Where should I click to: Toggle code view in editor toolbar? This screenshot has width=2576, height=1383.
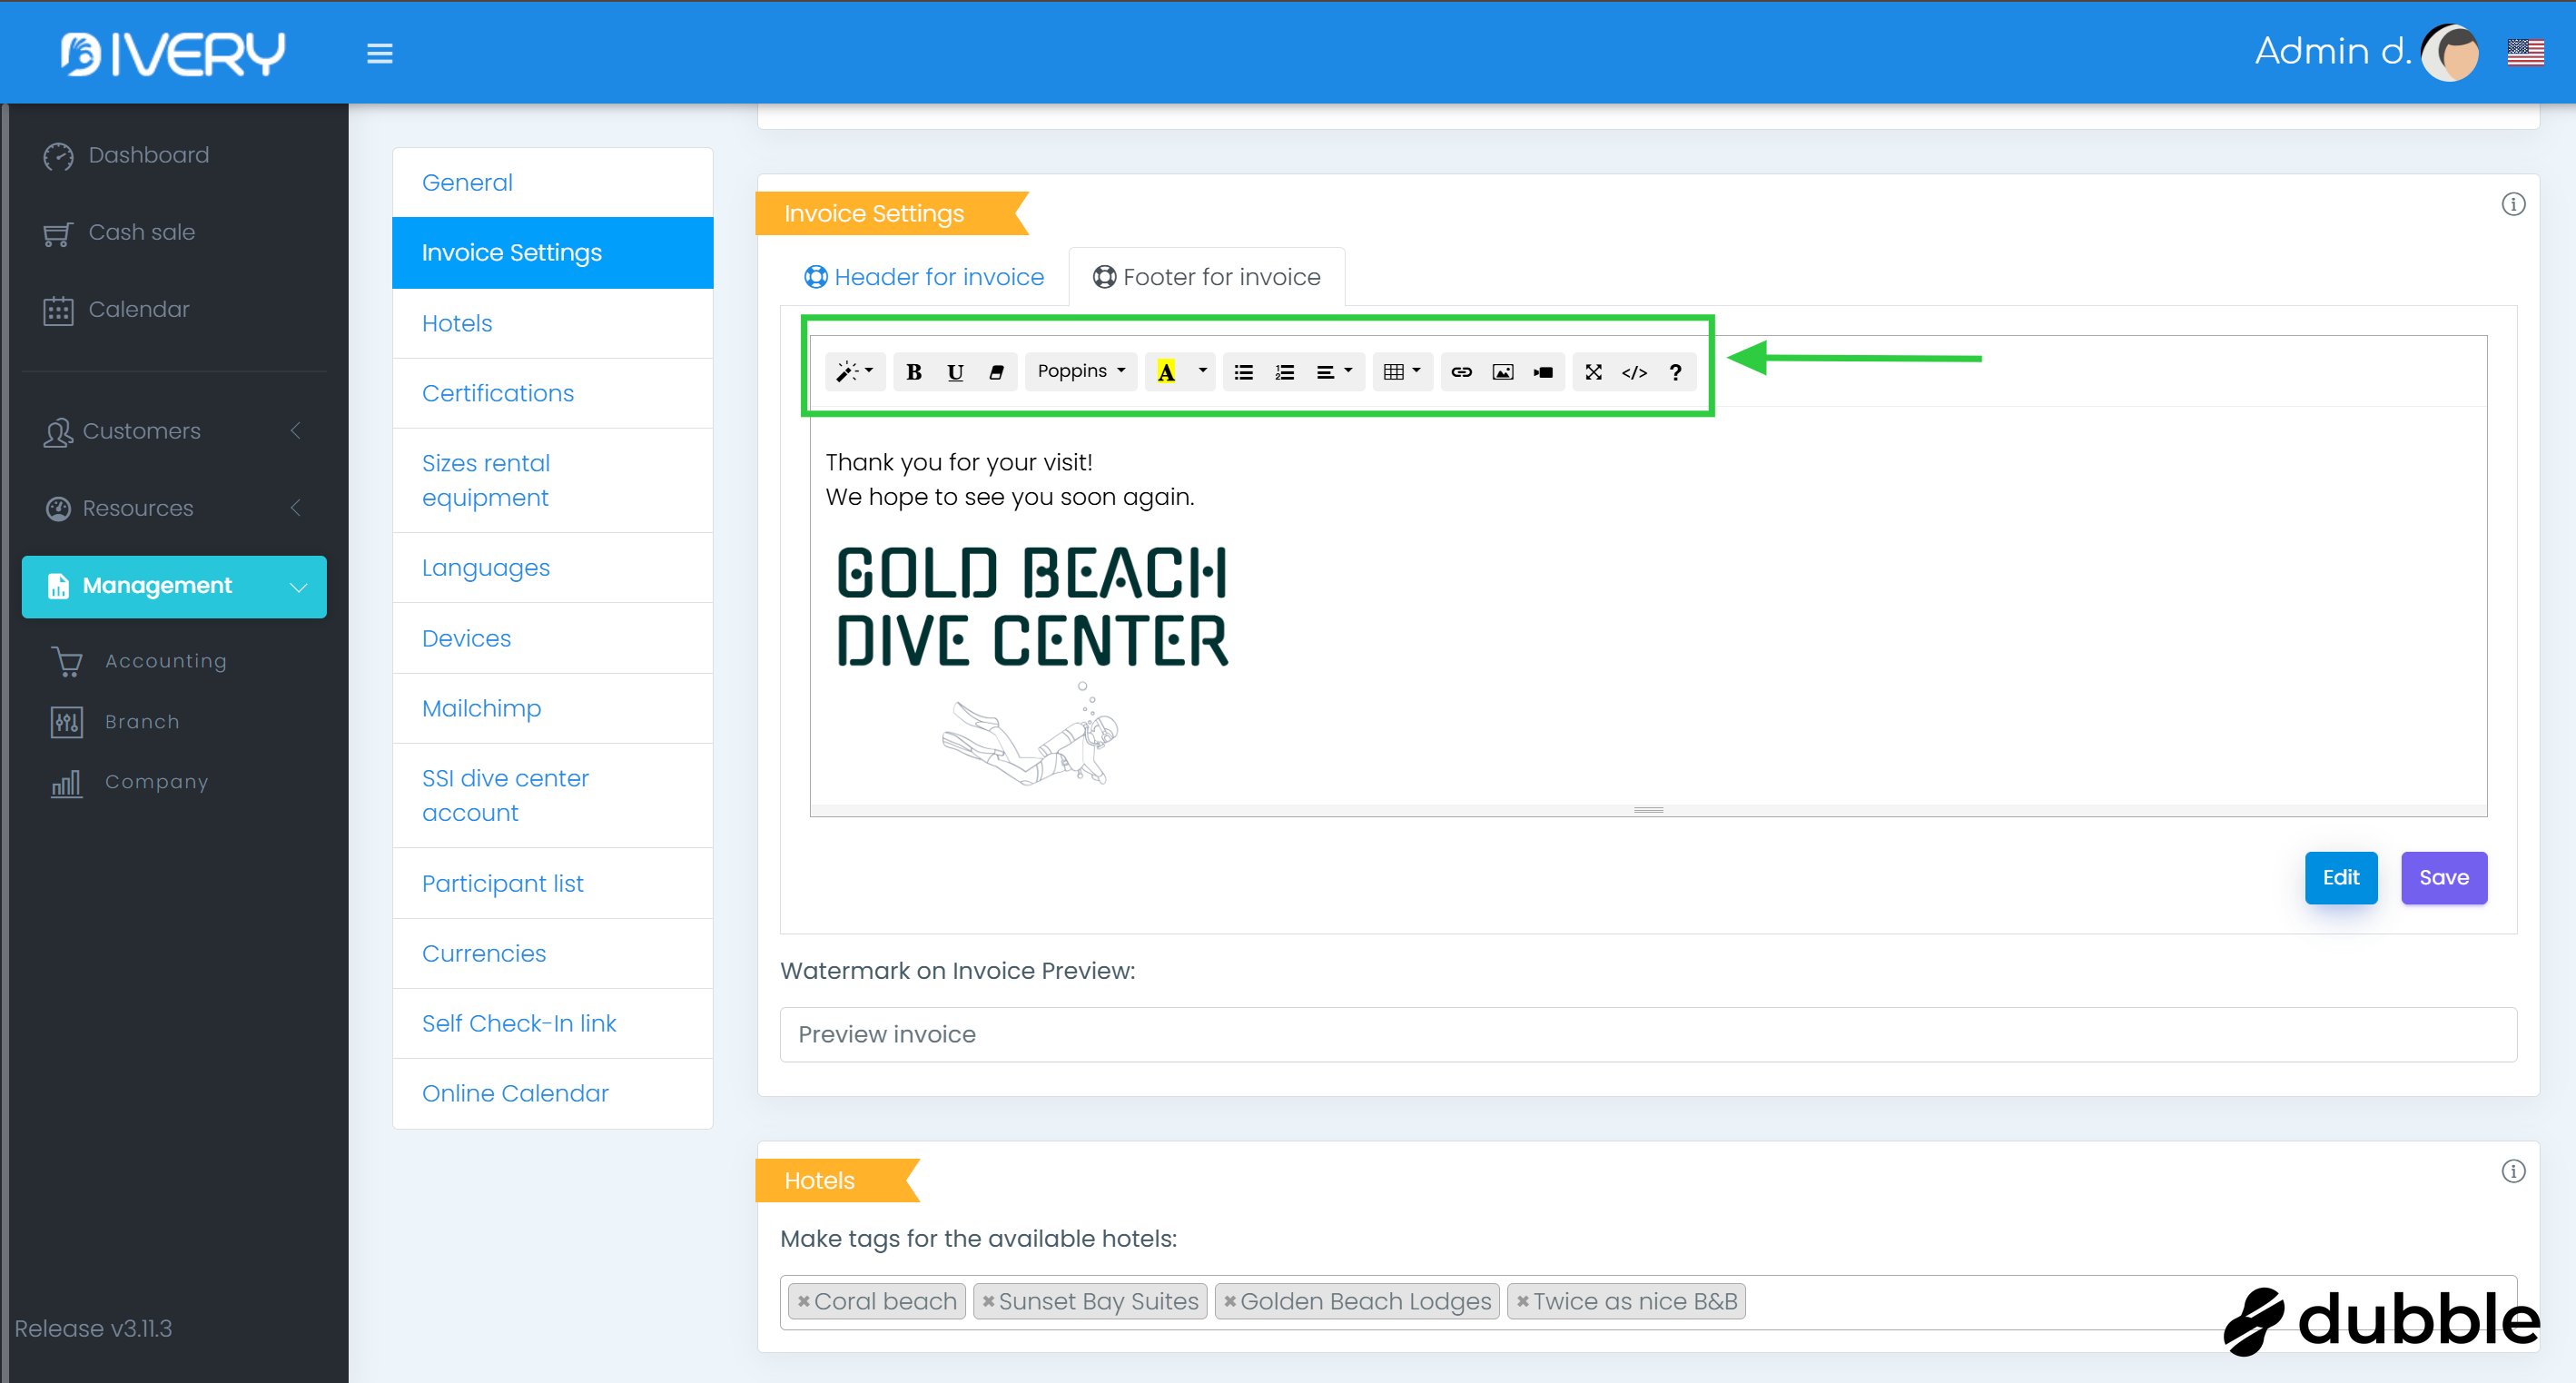click(1634, 372)
